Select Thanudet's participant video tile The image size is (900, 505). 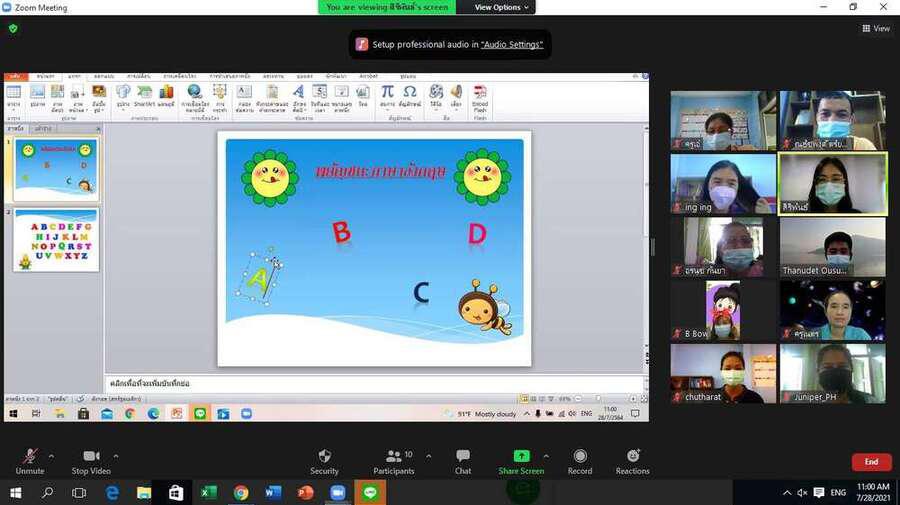click(x=832, y=247)
